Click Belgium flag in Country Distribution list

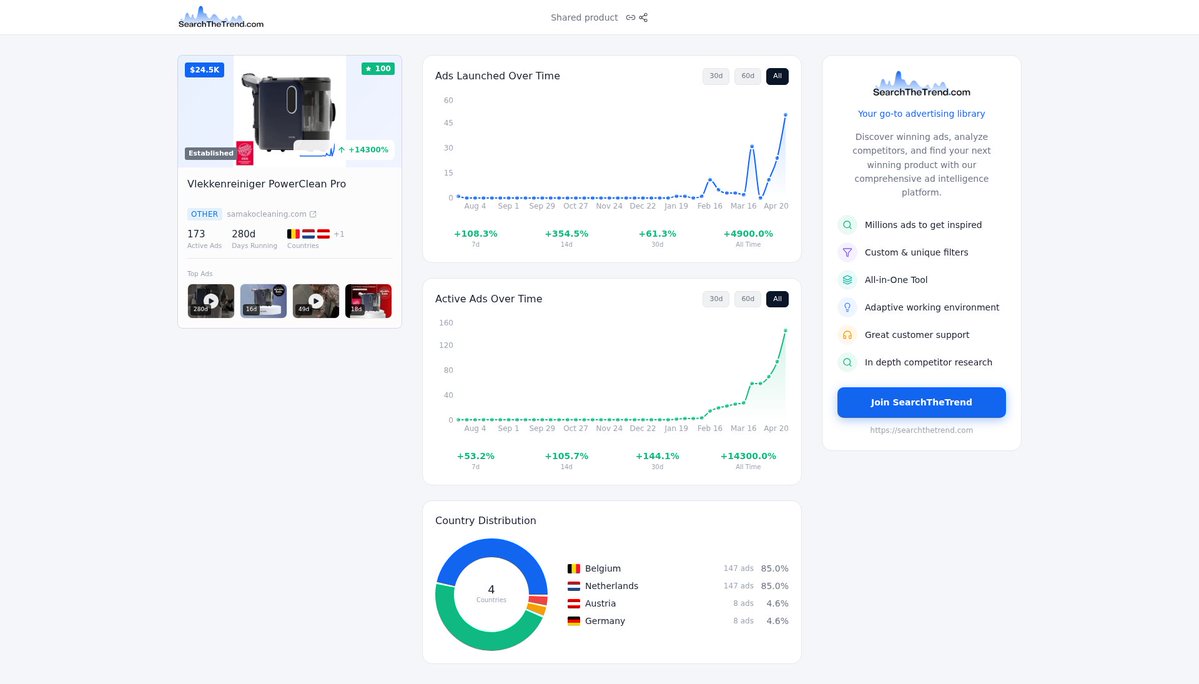point(574,569)
